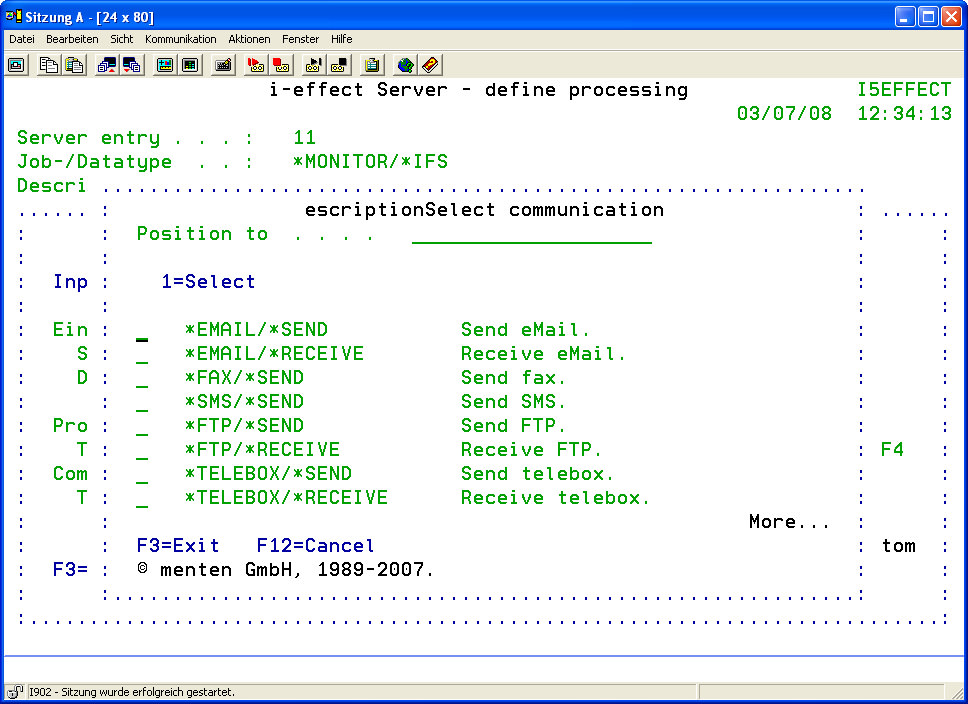This screenshot has height=704, width=968.
Task: Open the Datei menu
Action: 22,39
